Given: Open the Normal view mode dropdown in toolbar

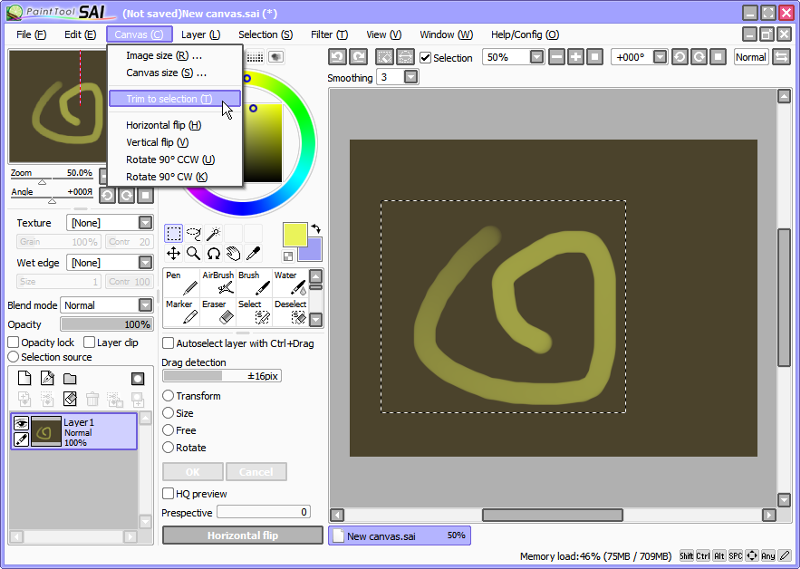Looking at the screenshot, I should click(x=751, y=57).
